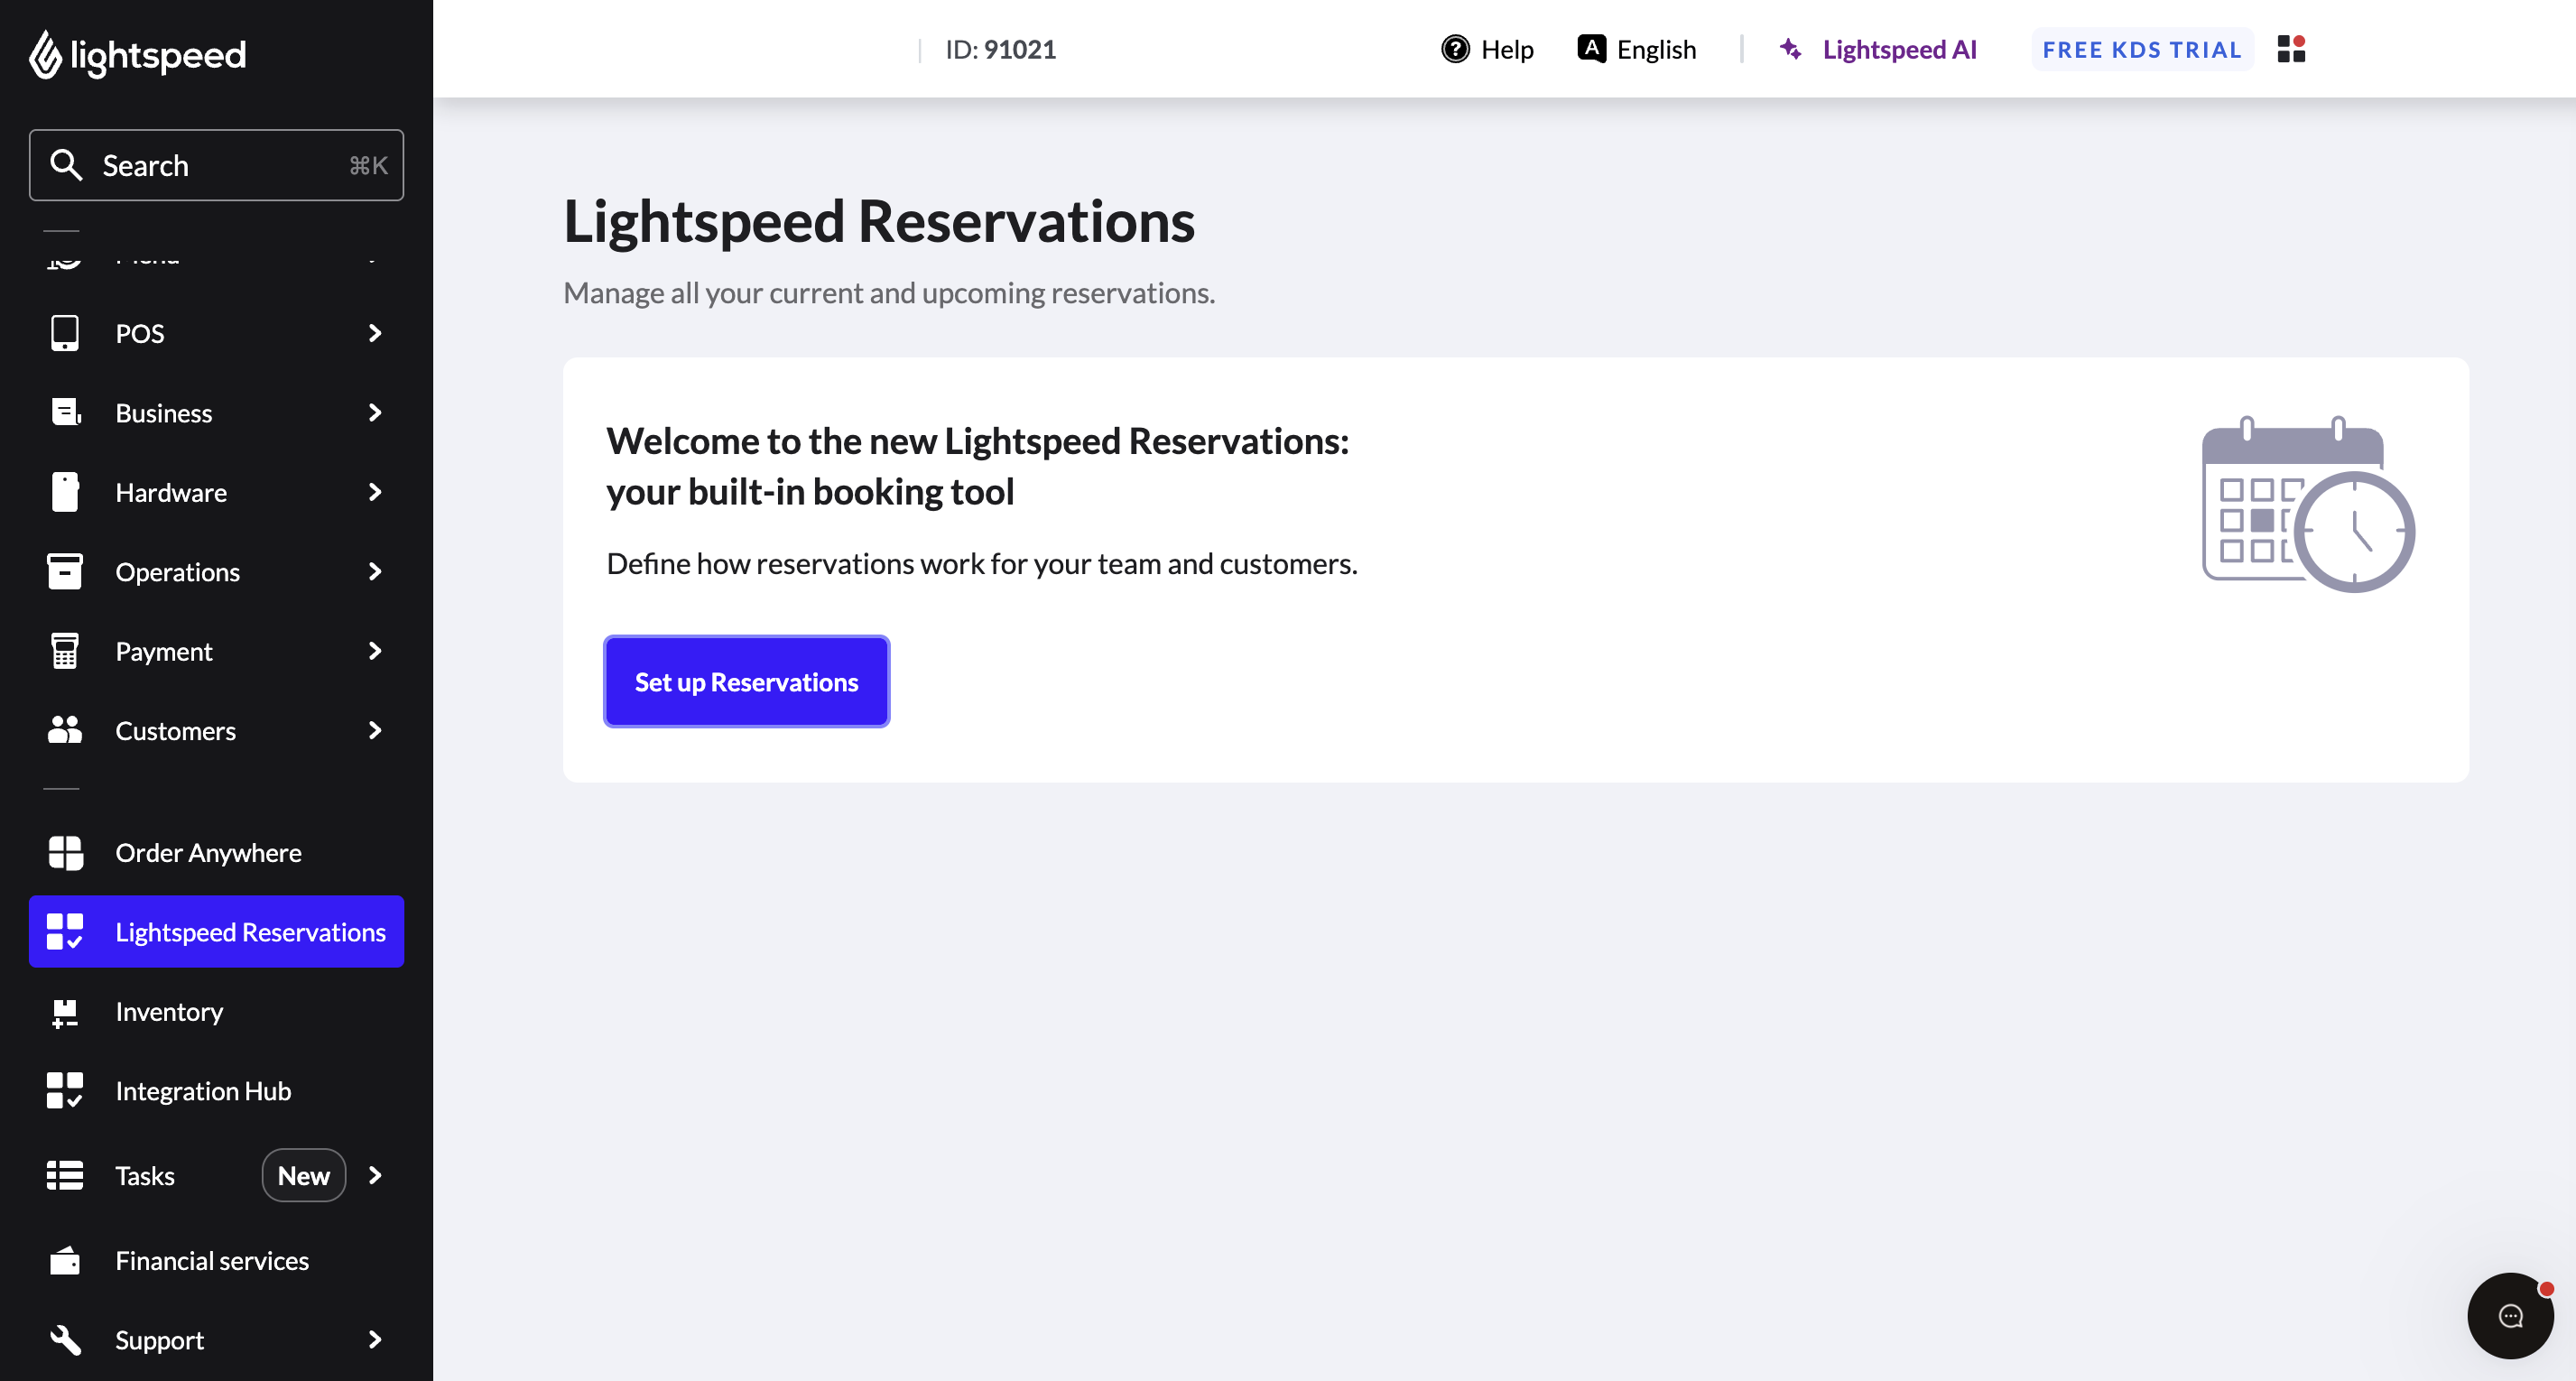Open the Help link
The image size is (2576, 1381).
click(x=1487, y=49)
